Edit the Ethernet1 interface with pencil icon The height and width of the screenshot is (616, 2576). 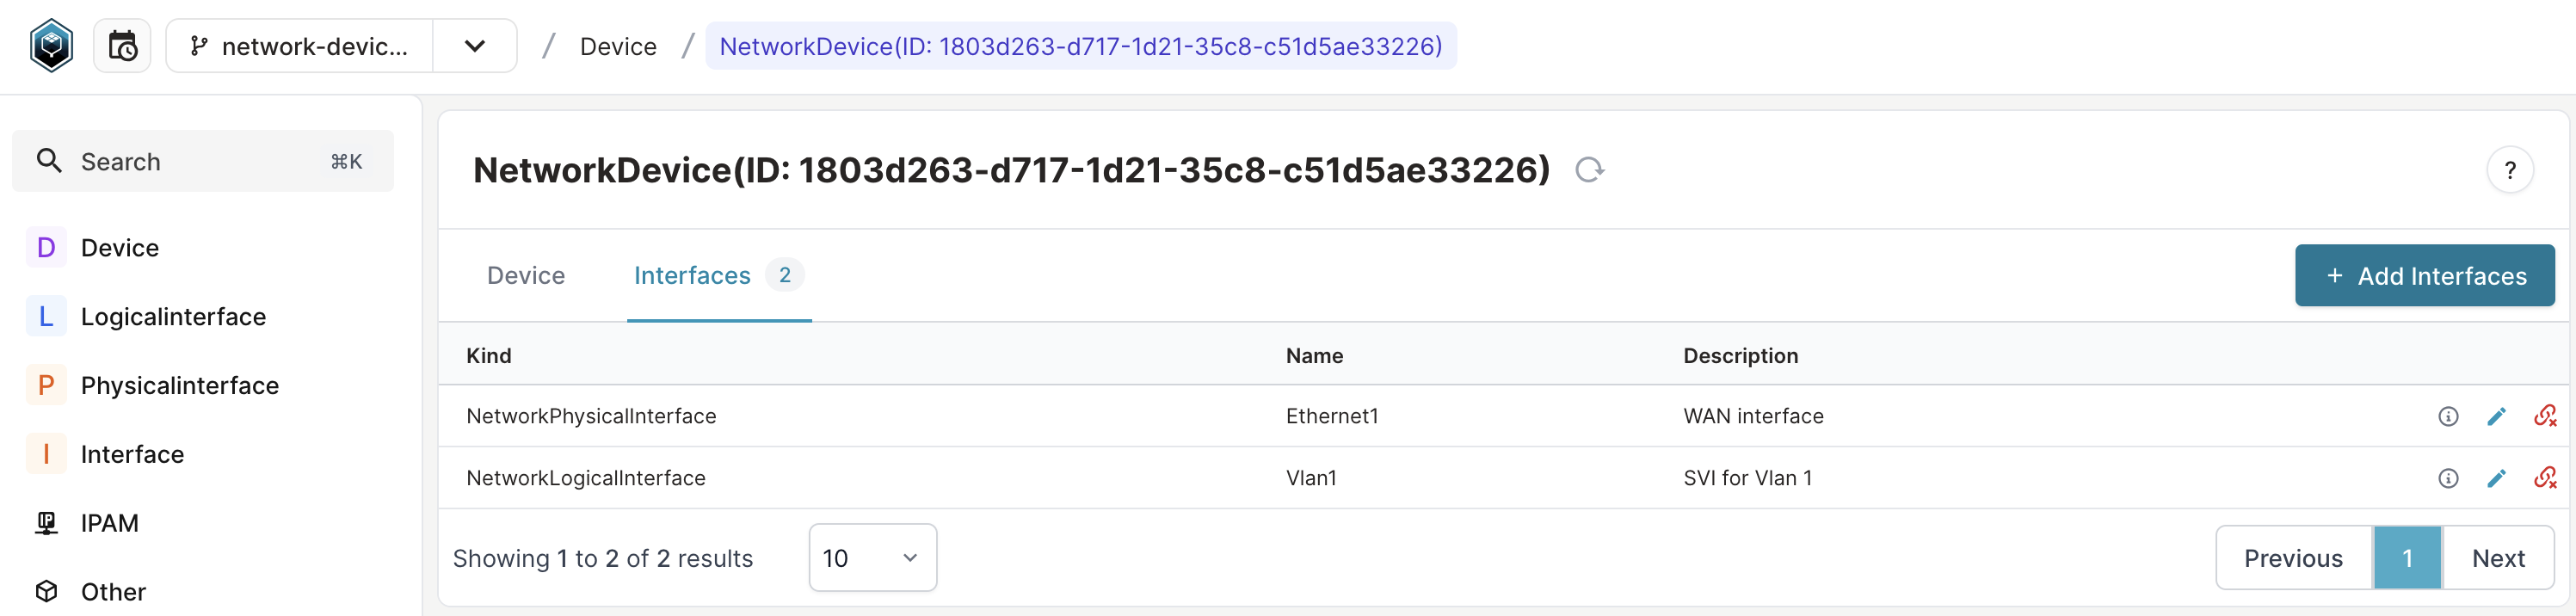(2498, 416)
